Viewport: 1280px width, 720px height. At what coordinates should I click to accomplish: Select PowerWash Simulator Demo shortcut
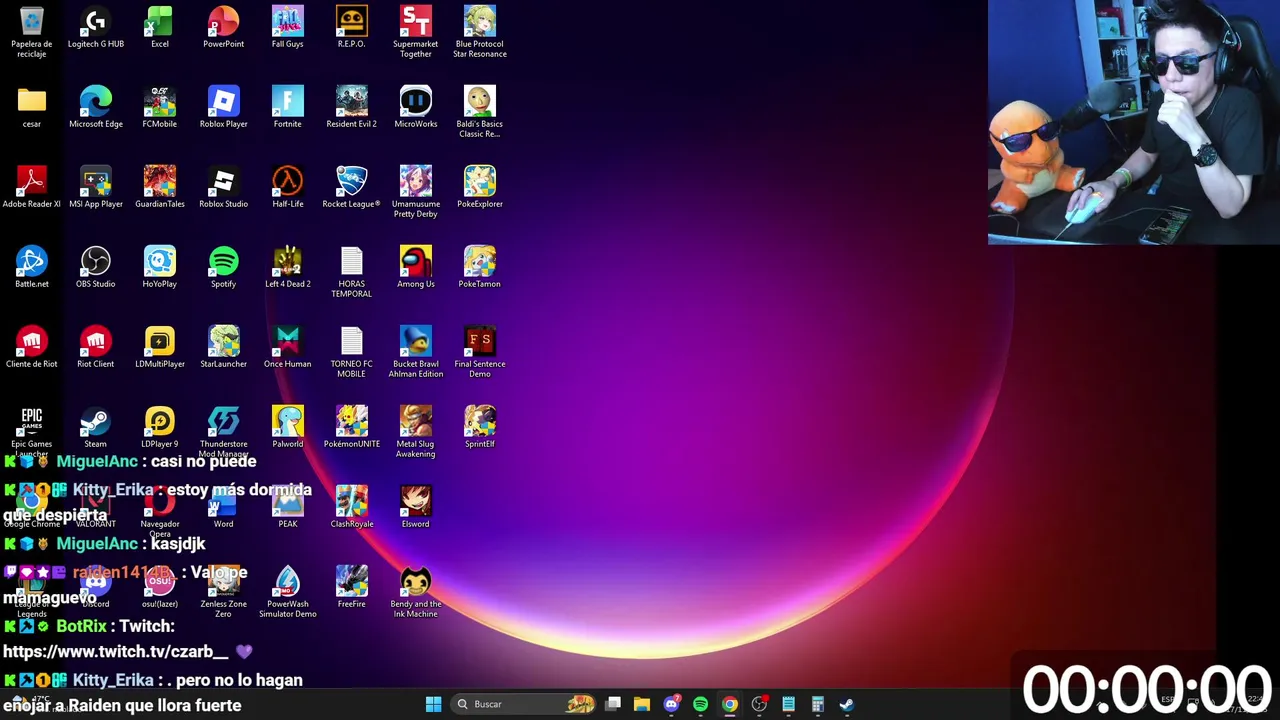point(287,592)
